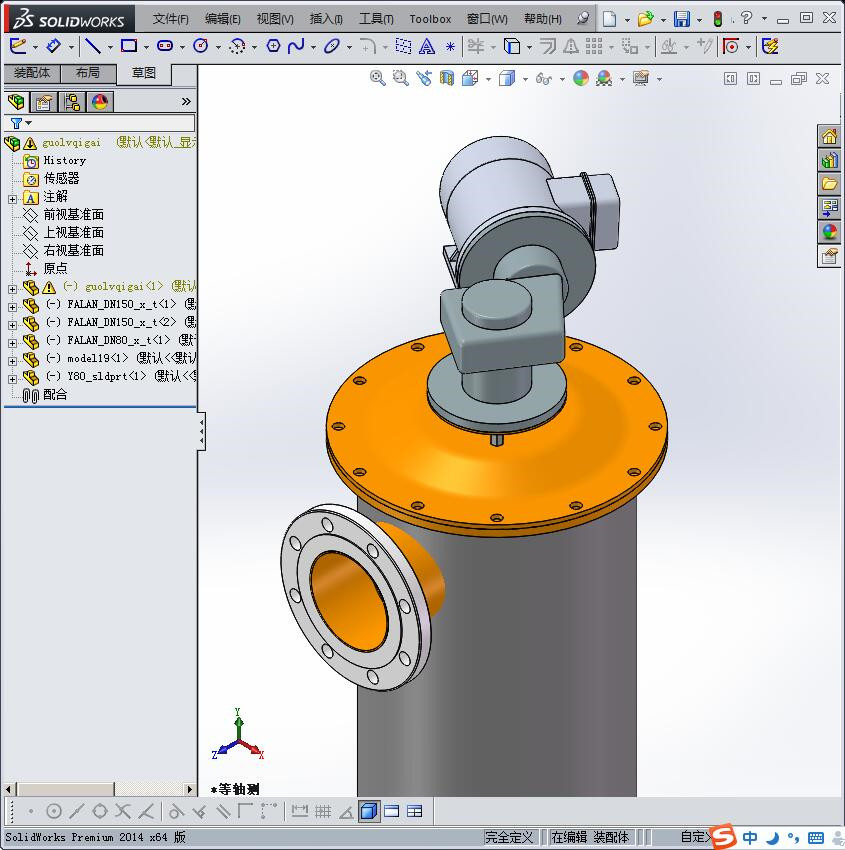Open the Design Library pane
The height and width of the screenshot is (850, 845).
point(829,160)
